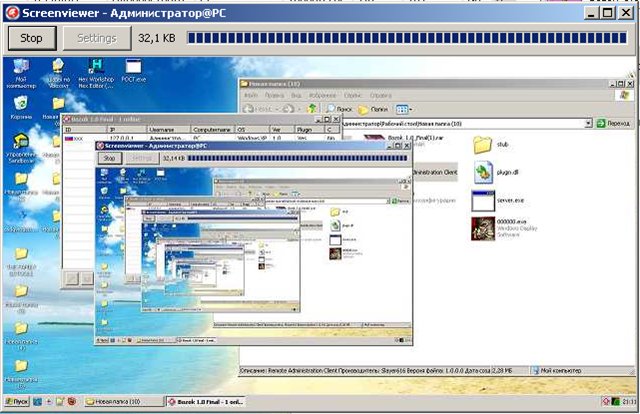Click the Переход go button
The height and width of the screenshot is (414, 640).
pos(613,123)
